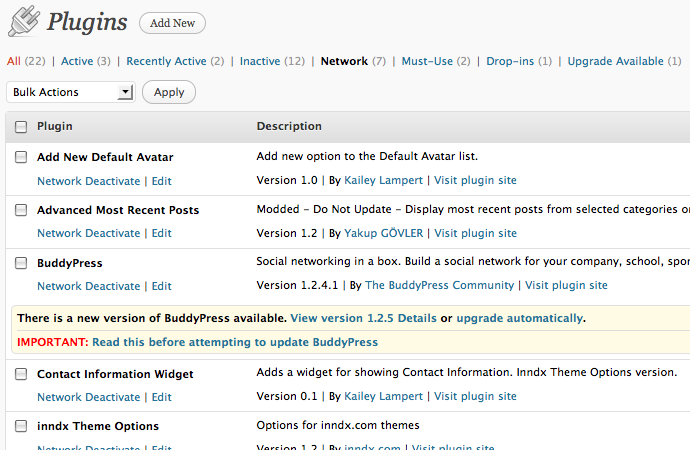Image resolution: width=690 pixels, height=450 pixels.
Task: Edit the BuddyPress plugin
Action: coord(161,286)
